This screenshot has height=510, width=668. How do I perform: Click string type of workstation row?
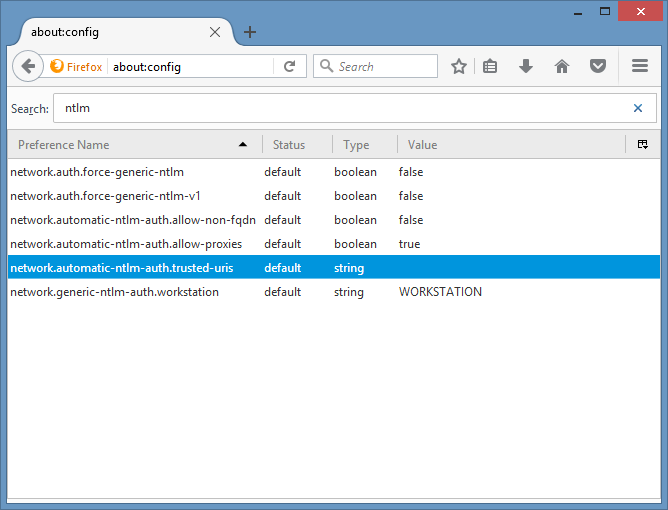click(349, 292)
